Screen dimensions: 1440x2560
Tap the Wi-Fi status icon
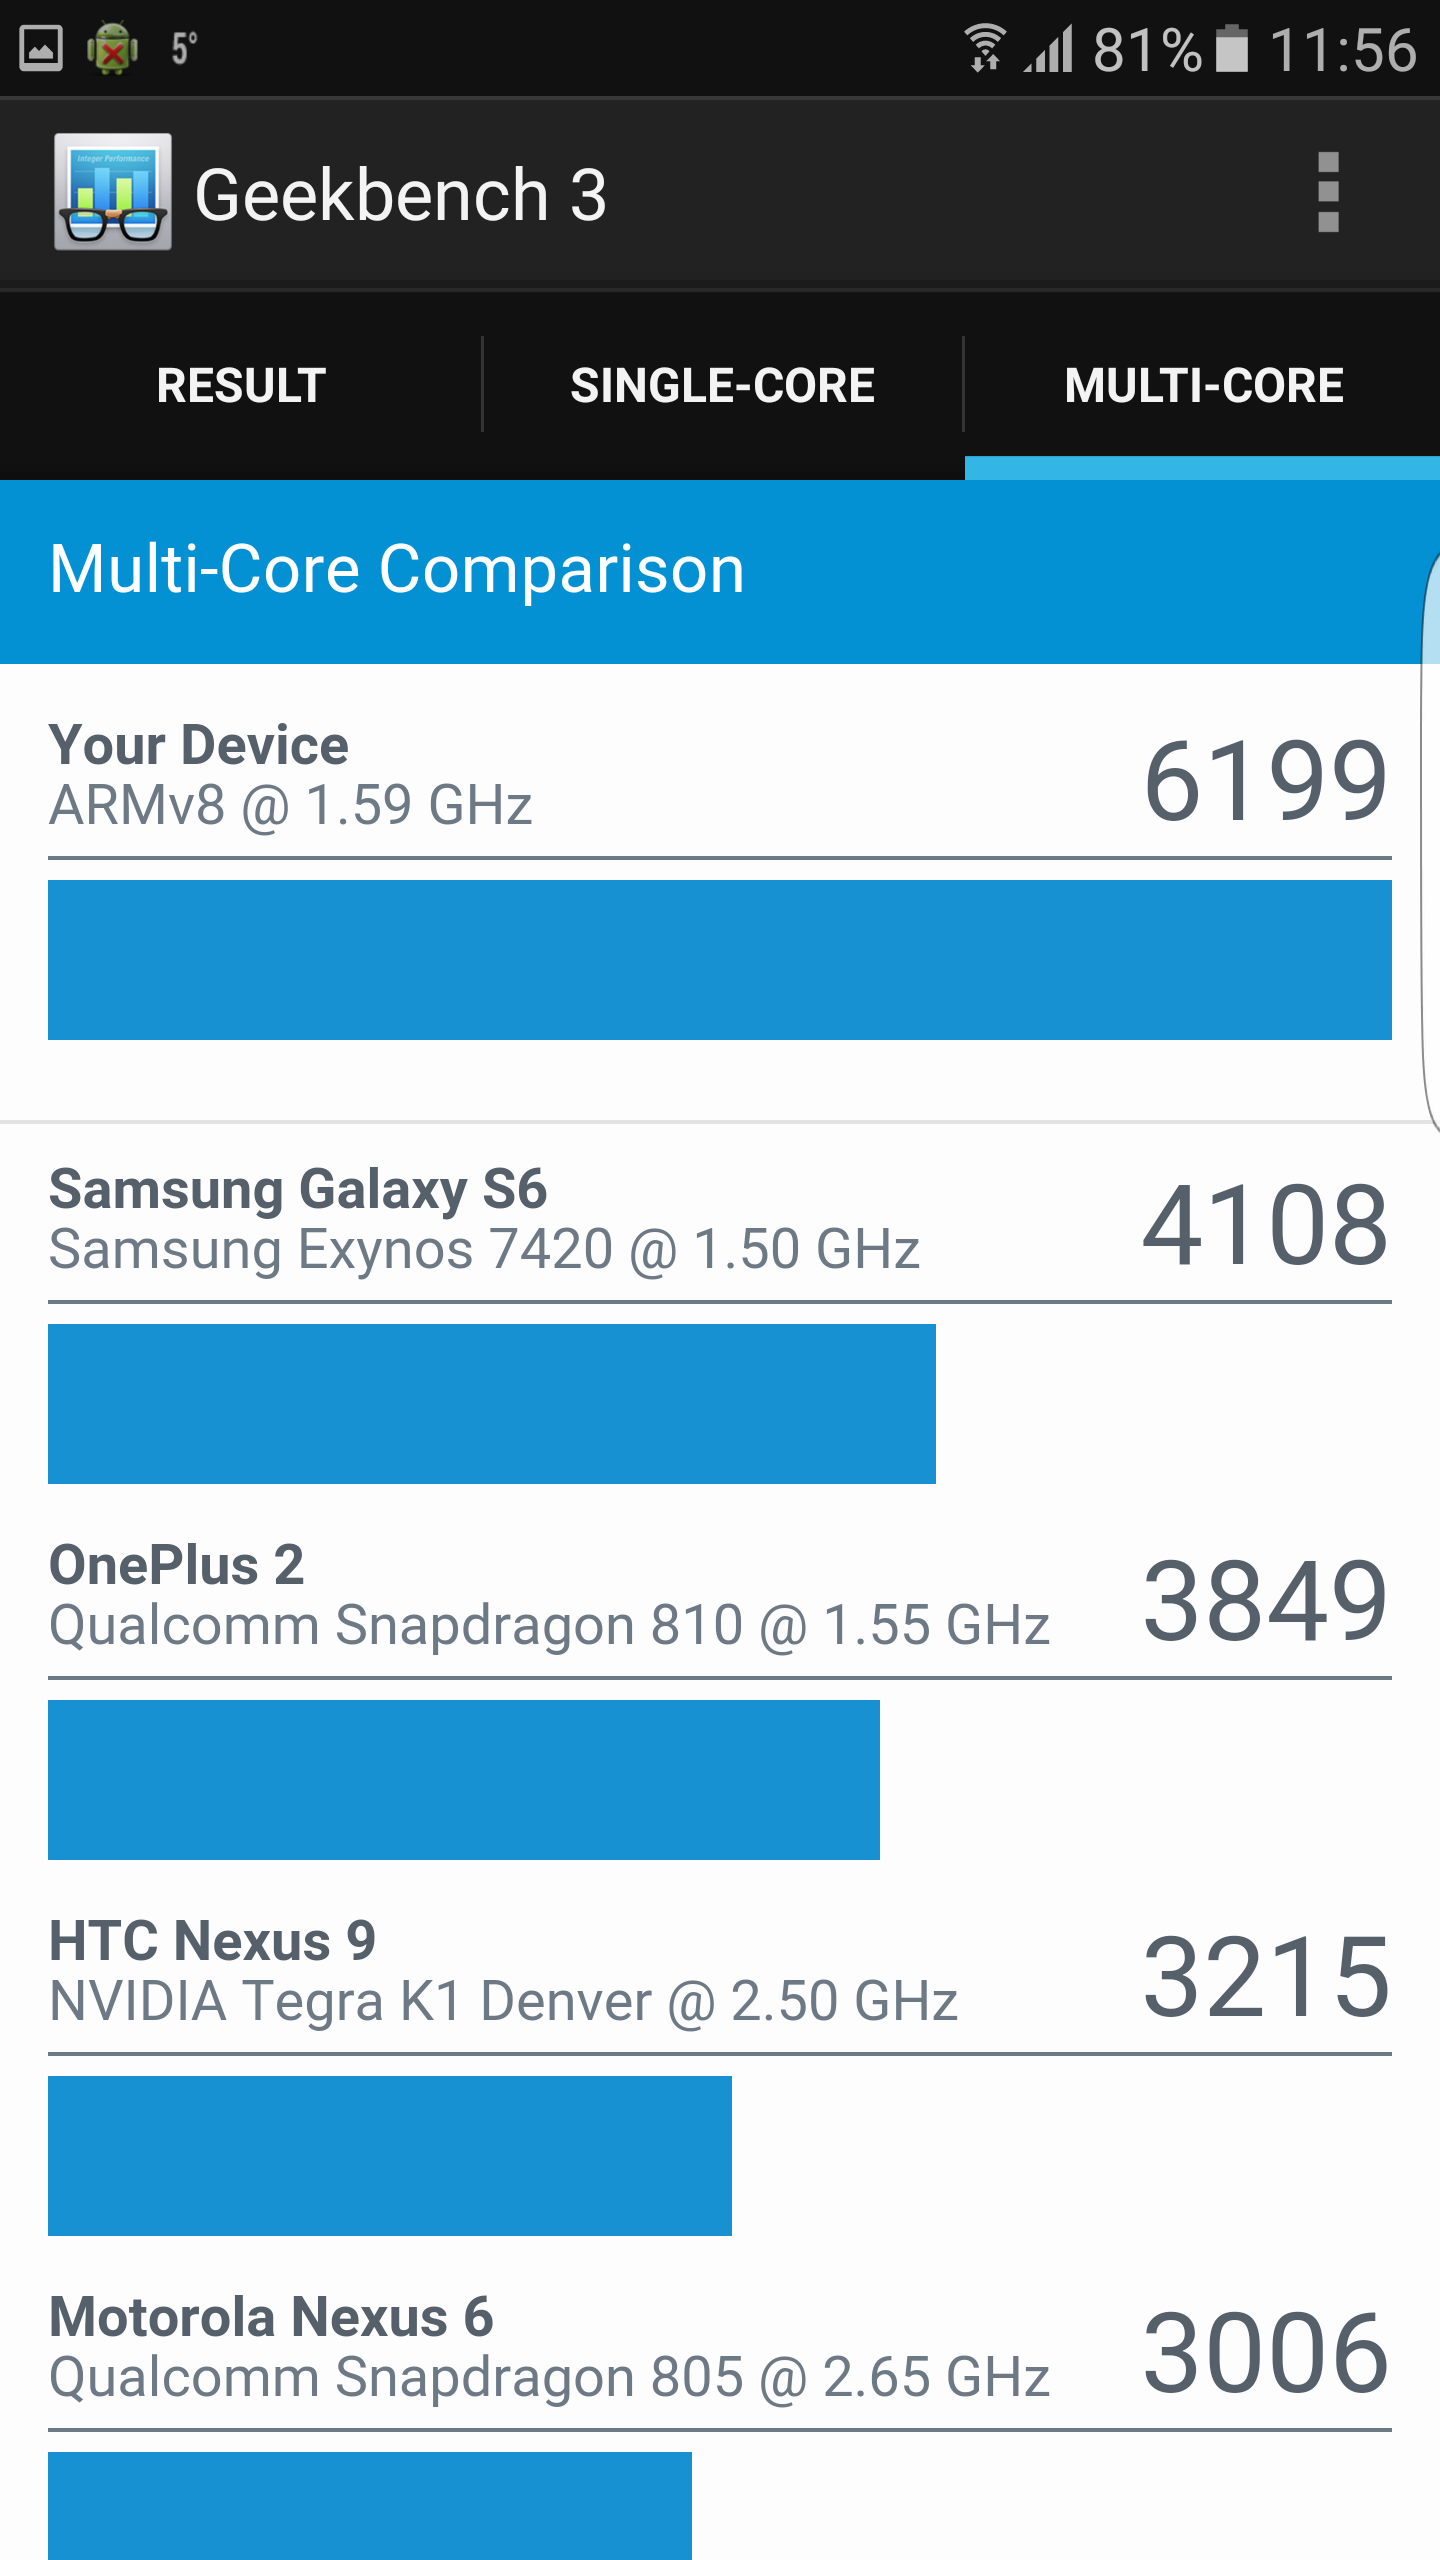984,48
